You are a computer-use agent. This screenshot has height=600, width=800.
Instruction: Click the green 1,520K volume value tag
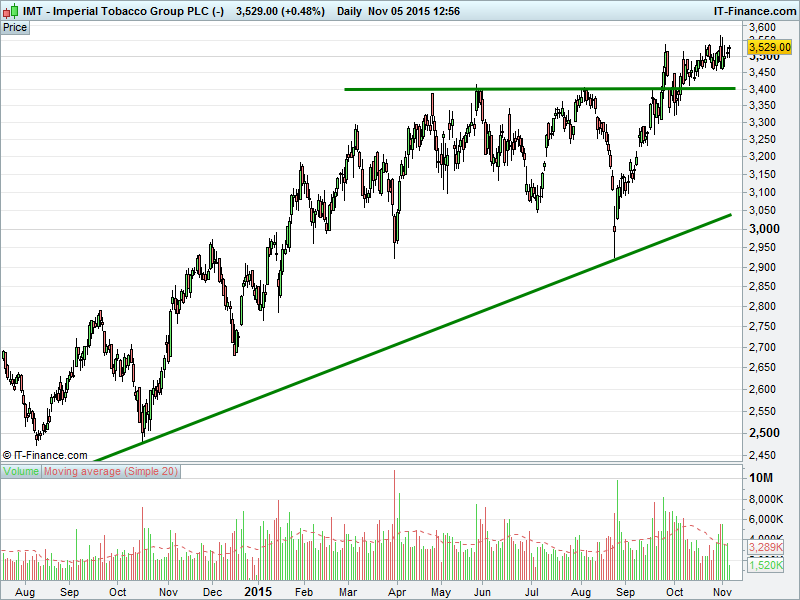click(x=769, y=565)
